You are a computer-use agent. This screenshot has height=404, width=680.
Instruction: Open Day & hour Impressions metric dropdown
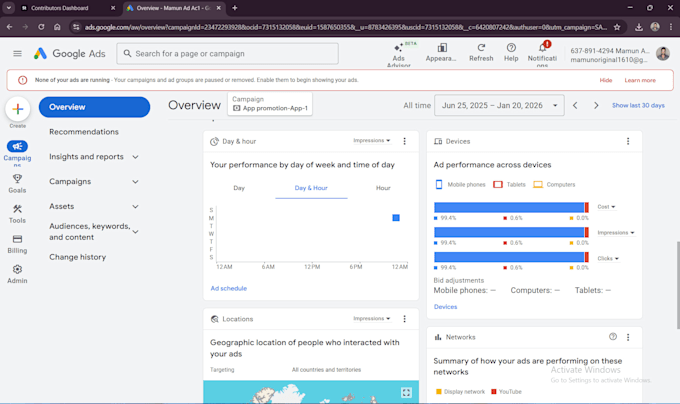tap(372, 140)
